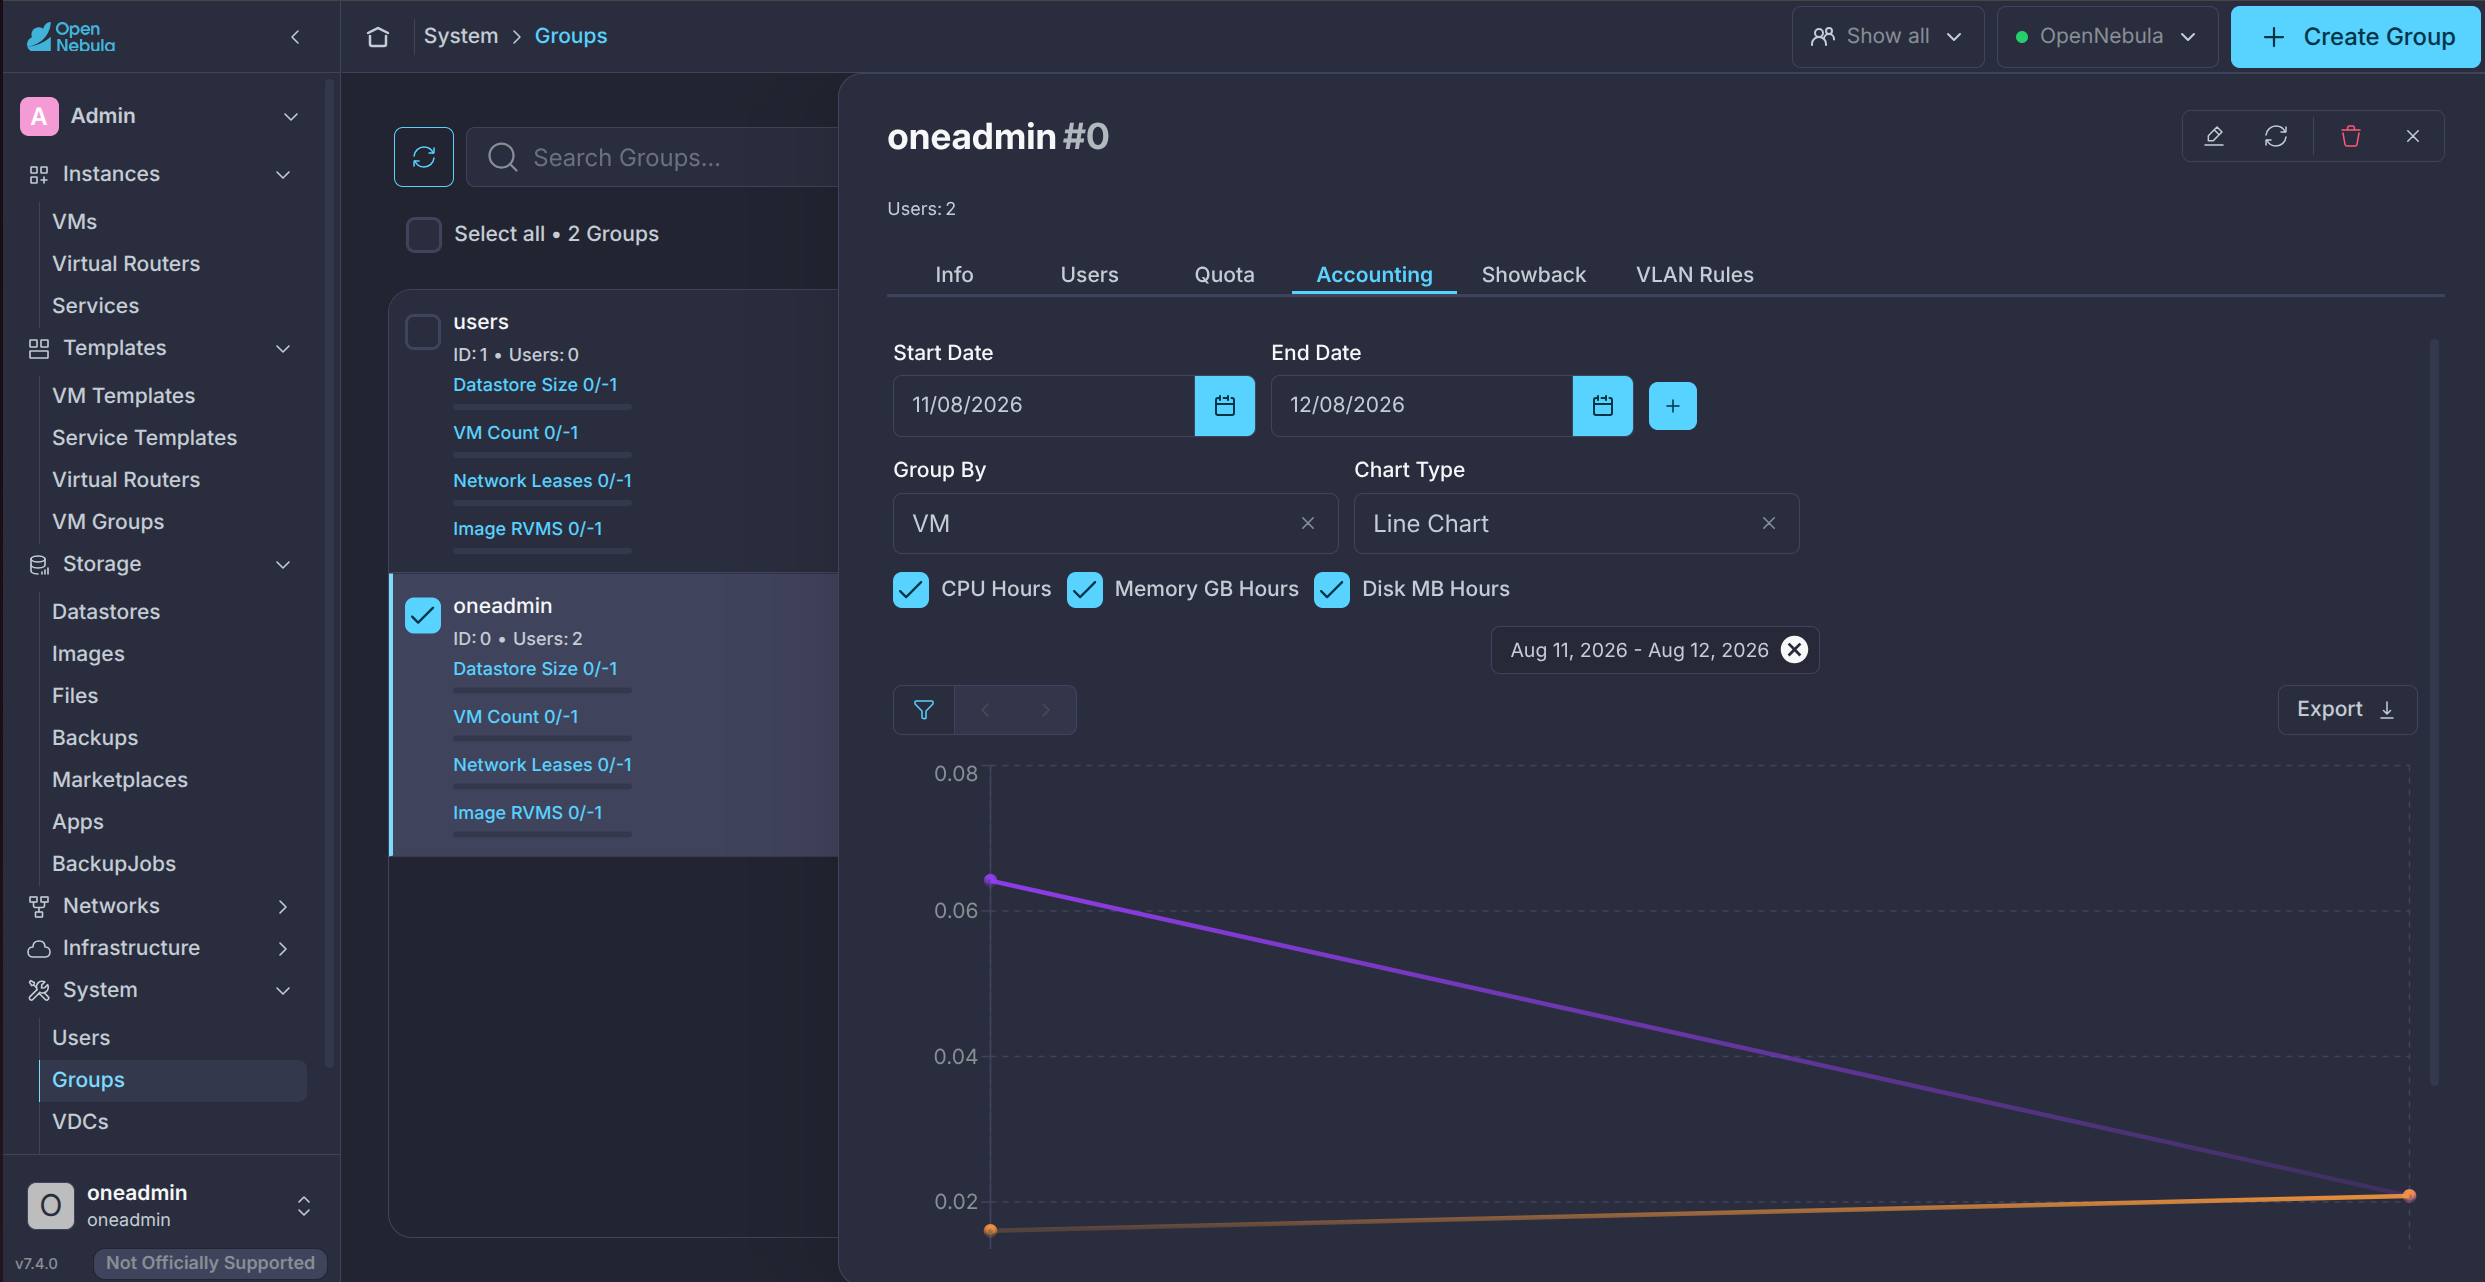
Task: Collapse the Storage section
Action: 283,565
